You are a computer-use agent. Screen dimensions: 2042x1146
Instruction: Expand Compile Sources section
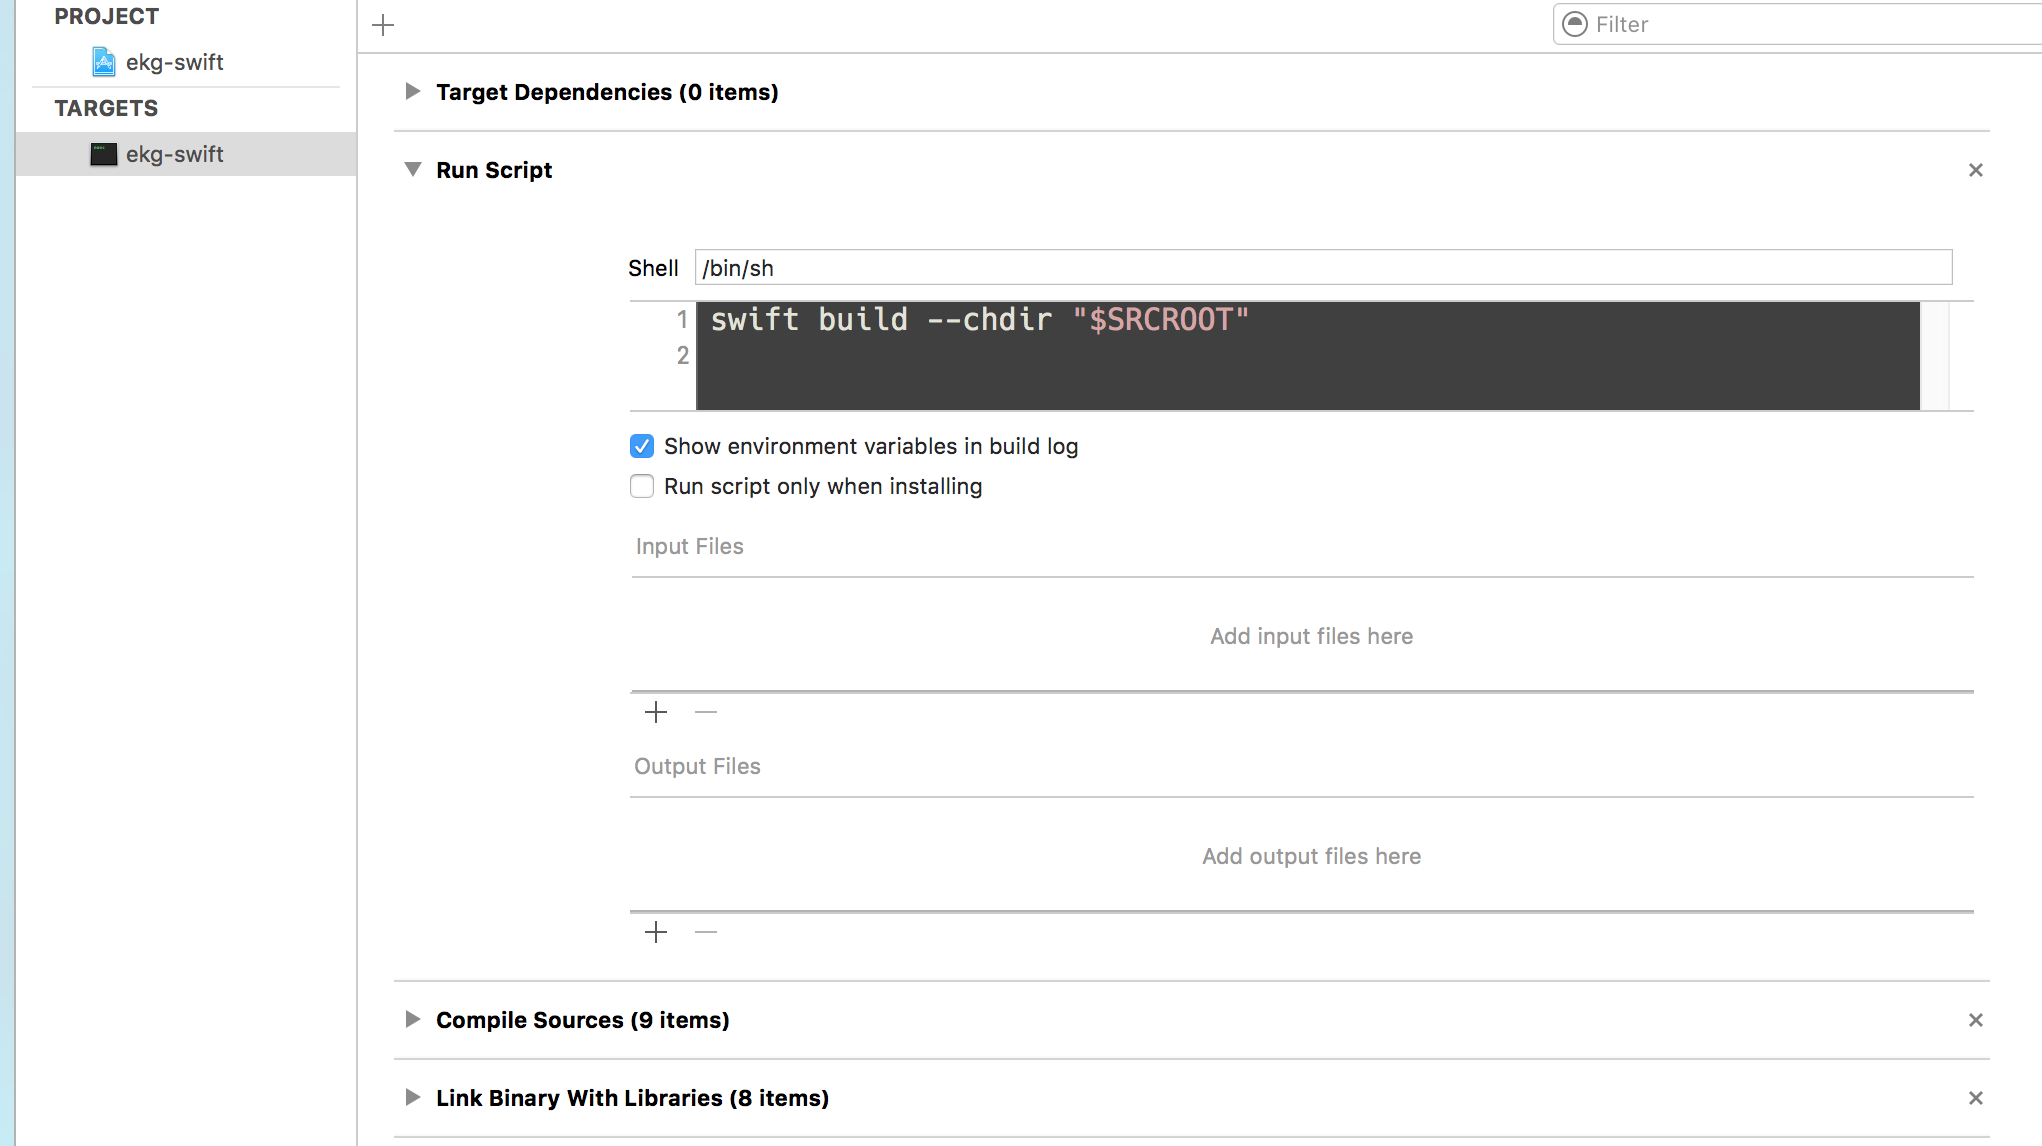point(412,1020)
